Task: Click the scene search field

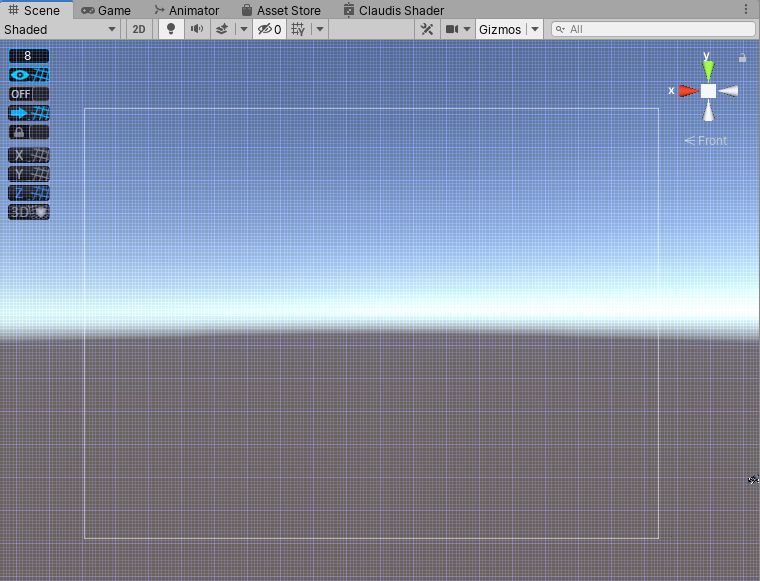Action: pyautogui.click(x=650, y=29)
